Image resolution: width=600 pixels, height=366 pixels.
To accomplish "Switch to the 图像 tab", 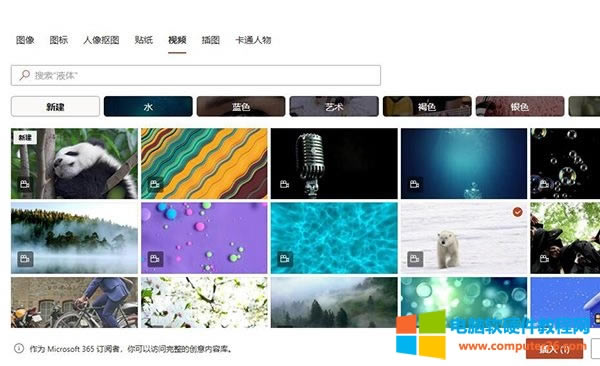I will click(25, 40).
